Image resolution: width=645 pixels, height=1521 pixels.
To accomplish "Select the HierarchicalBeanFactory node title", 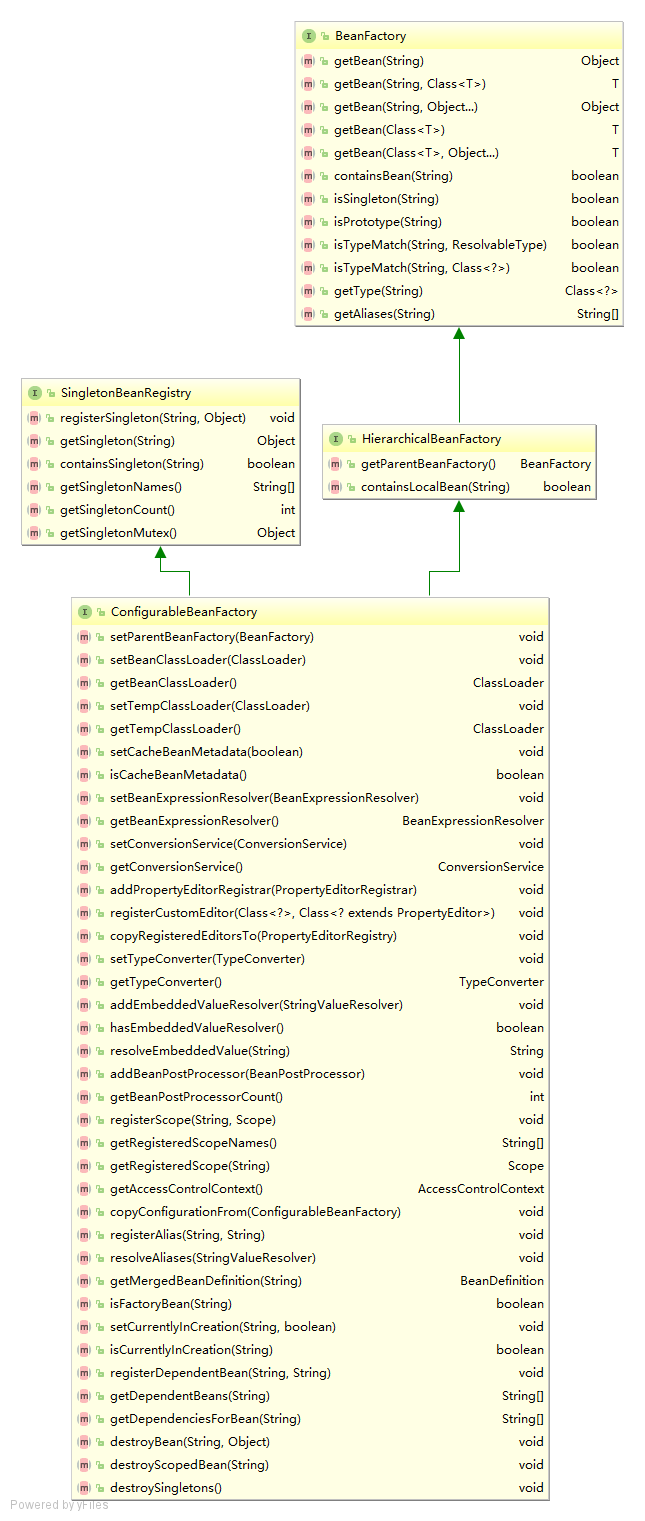I will click(x=431, y=439).
